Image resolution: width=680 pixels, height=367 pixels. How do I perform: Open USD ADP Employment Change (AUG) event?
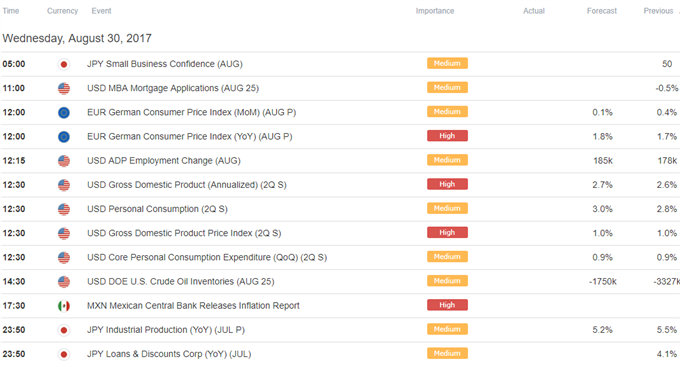tap(164, 161)
